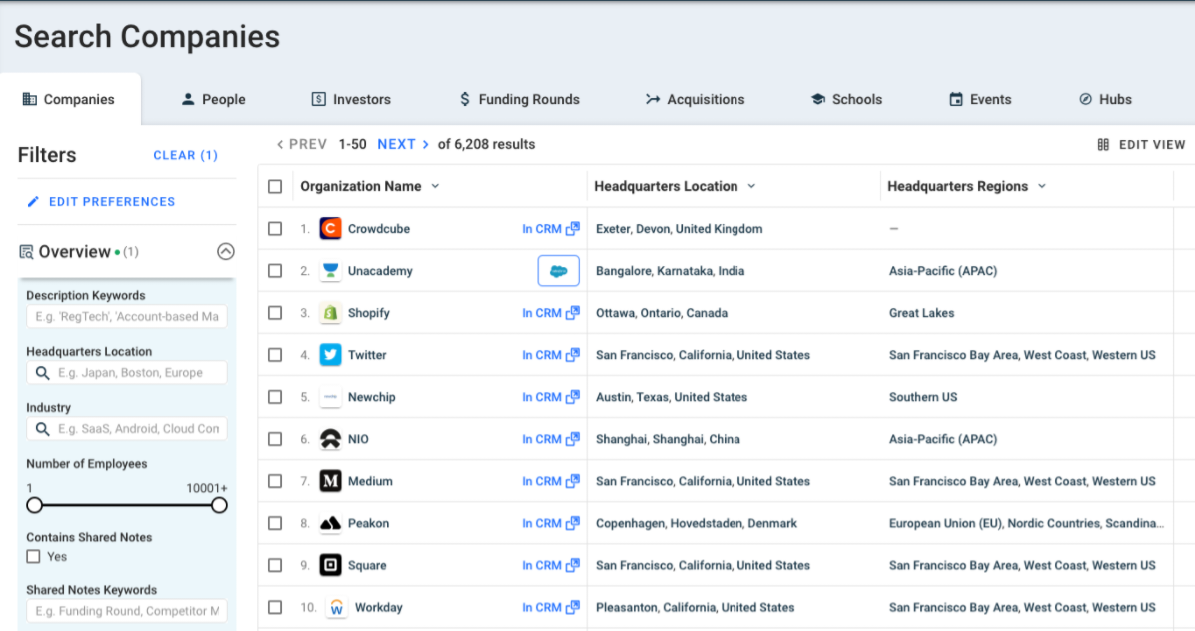Click PREV results page button
The width and height of the screenshot is (1195, 631).
click(302, 144)
